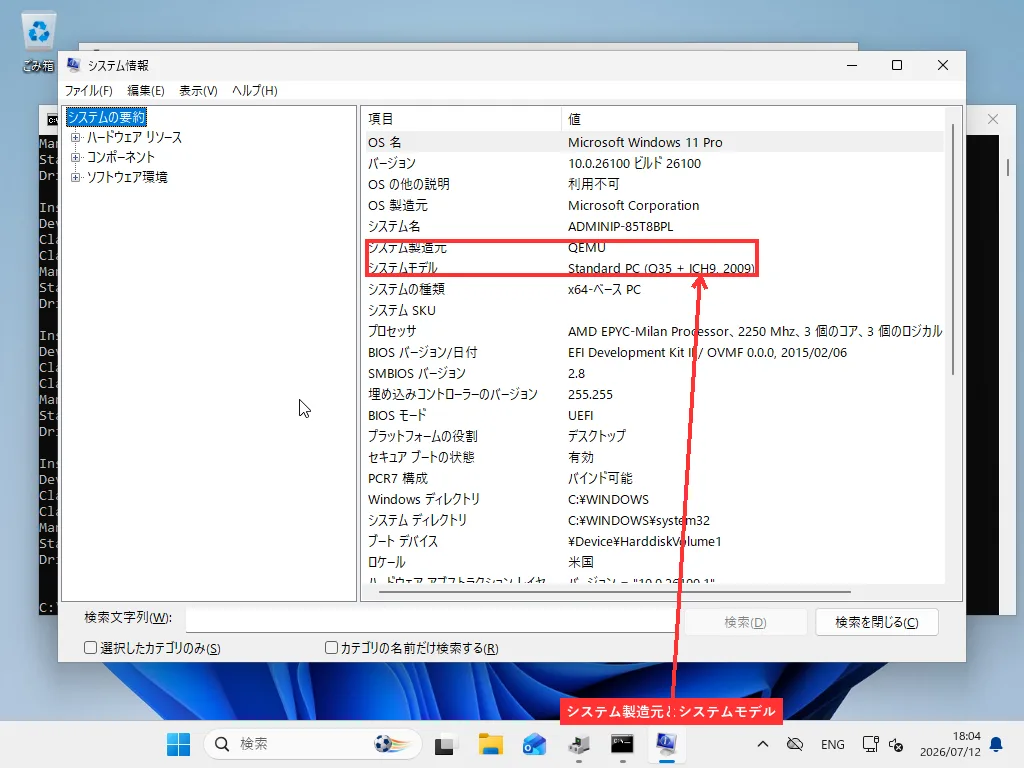Select the ロケール row
This screenshot has width=1024, height=768.
click(653, 562)
